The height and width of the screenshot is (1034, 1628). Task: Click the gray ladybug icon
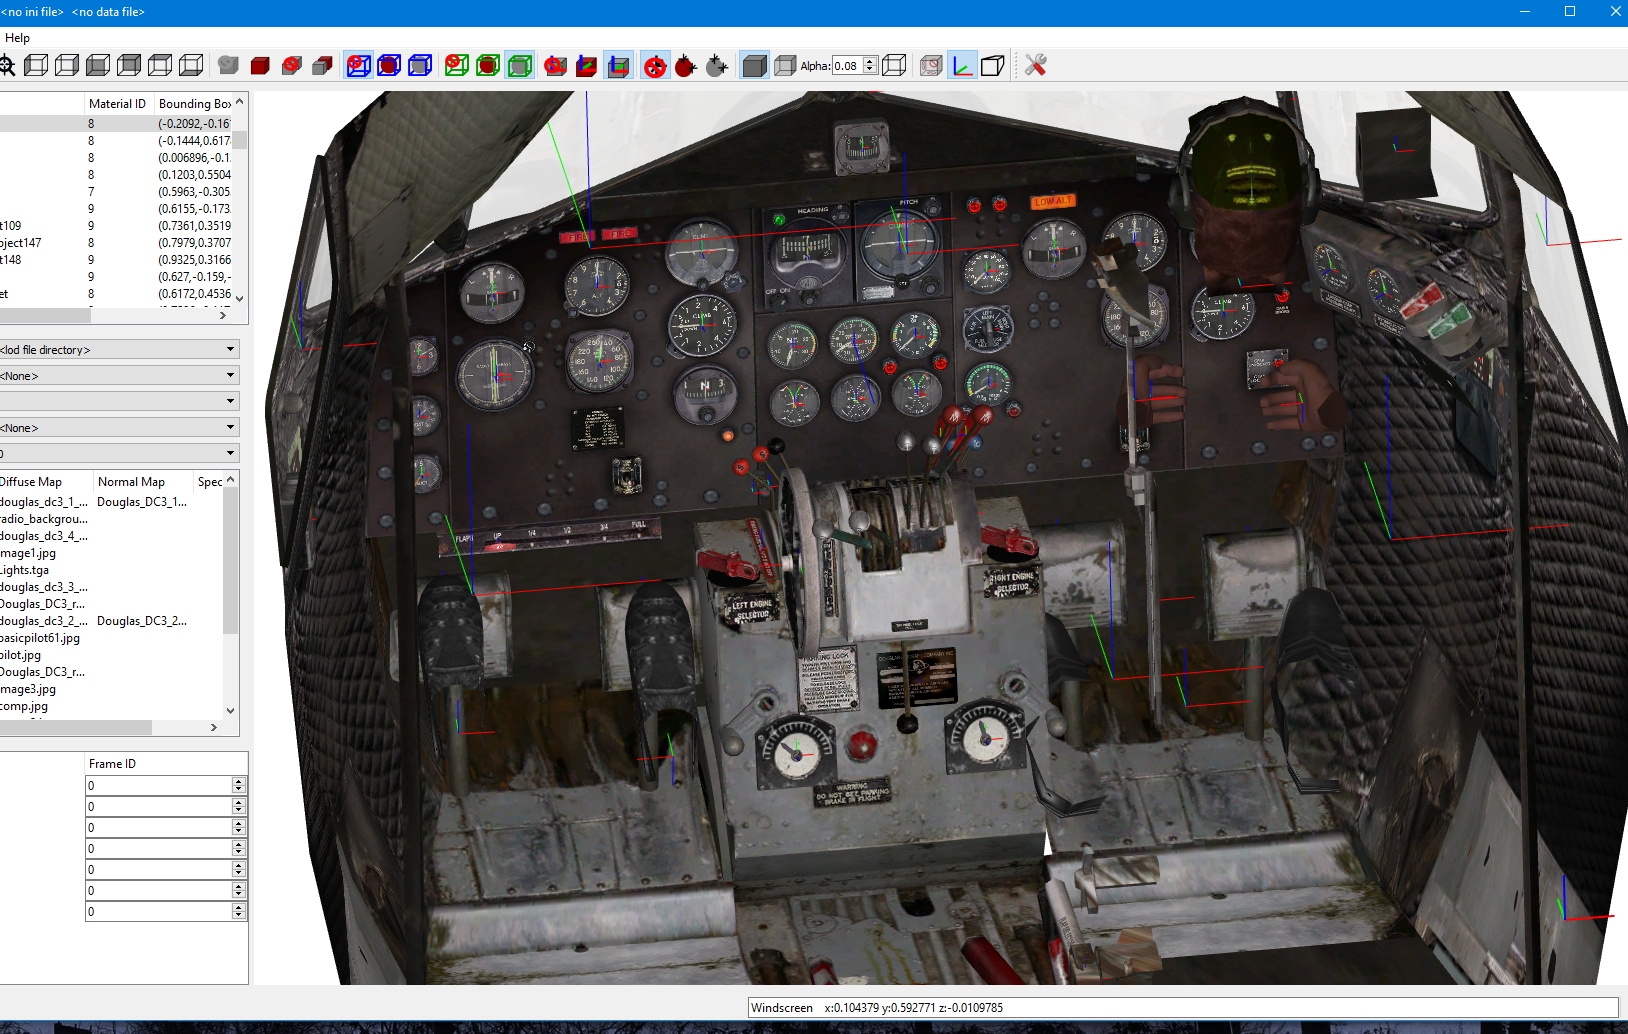[x=716, y=66]
